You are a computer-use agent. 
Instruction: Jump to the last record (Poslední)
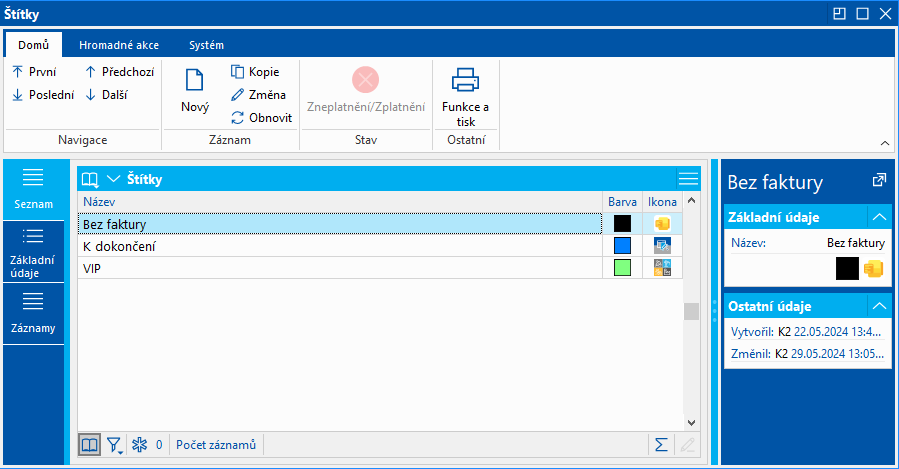[x=43, y=95]
